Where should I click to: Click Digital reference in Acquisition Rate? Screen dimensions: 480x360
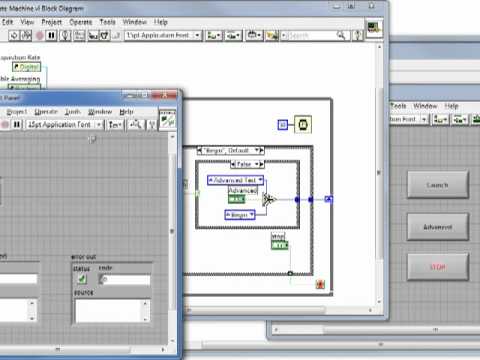pos(27,67)
